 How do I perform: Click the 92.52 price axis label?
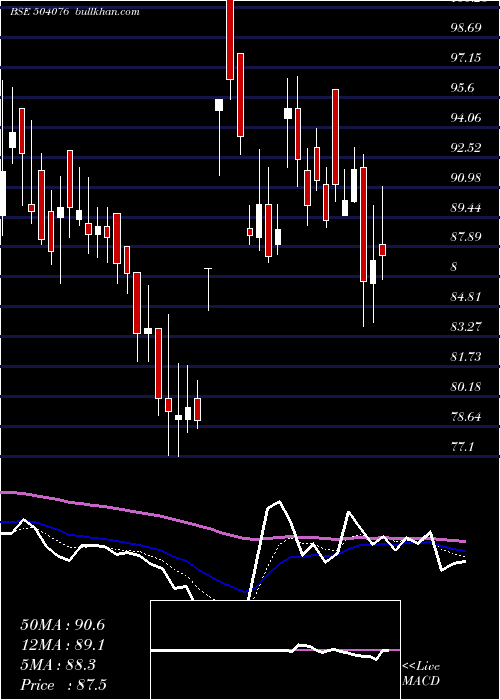(466, 148)
